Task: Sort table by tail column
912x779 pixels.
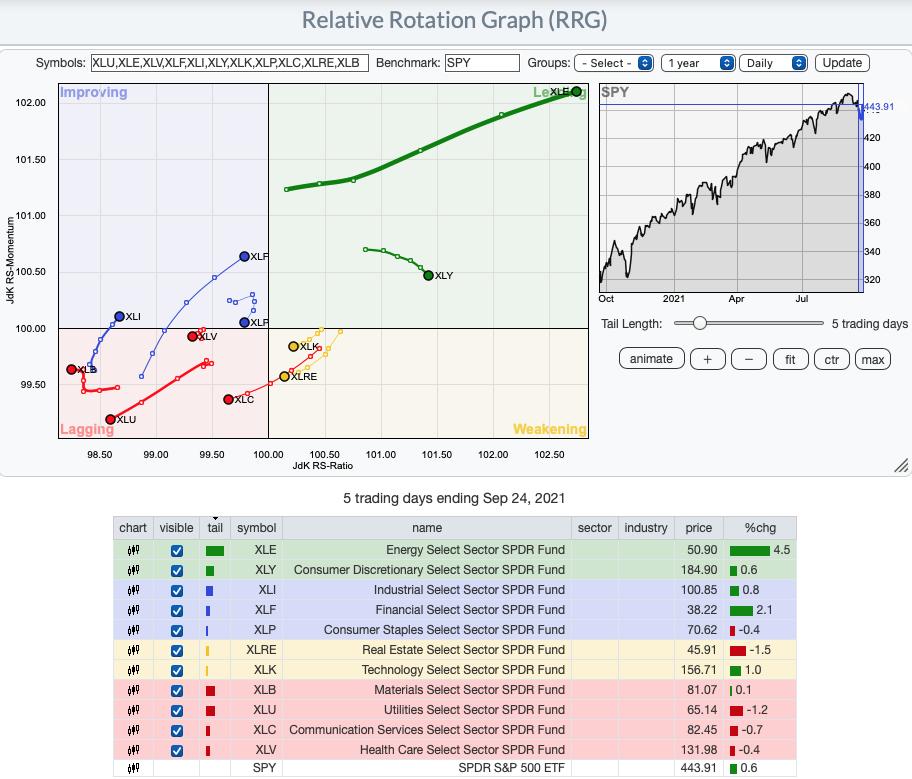Action: coord(215,528)
